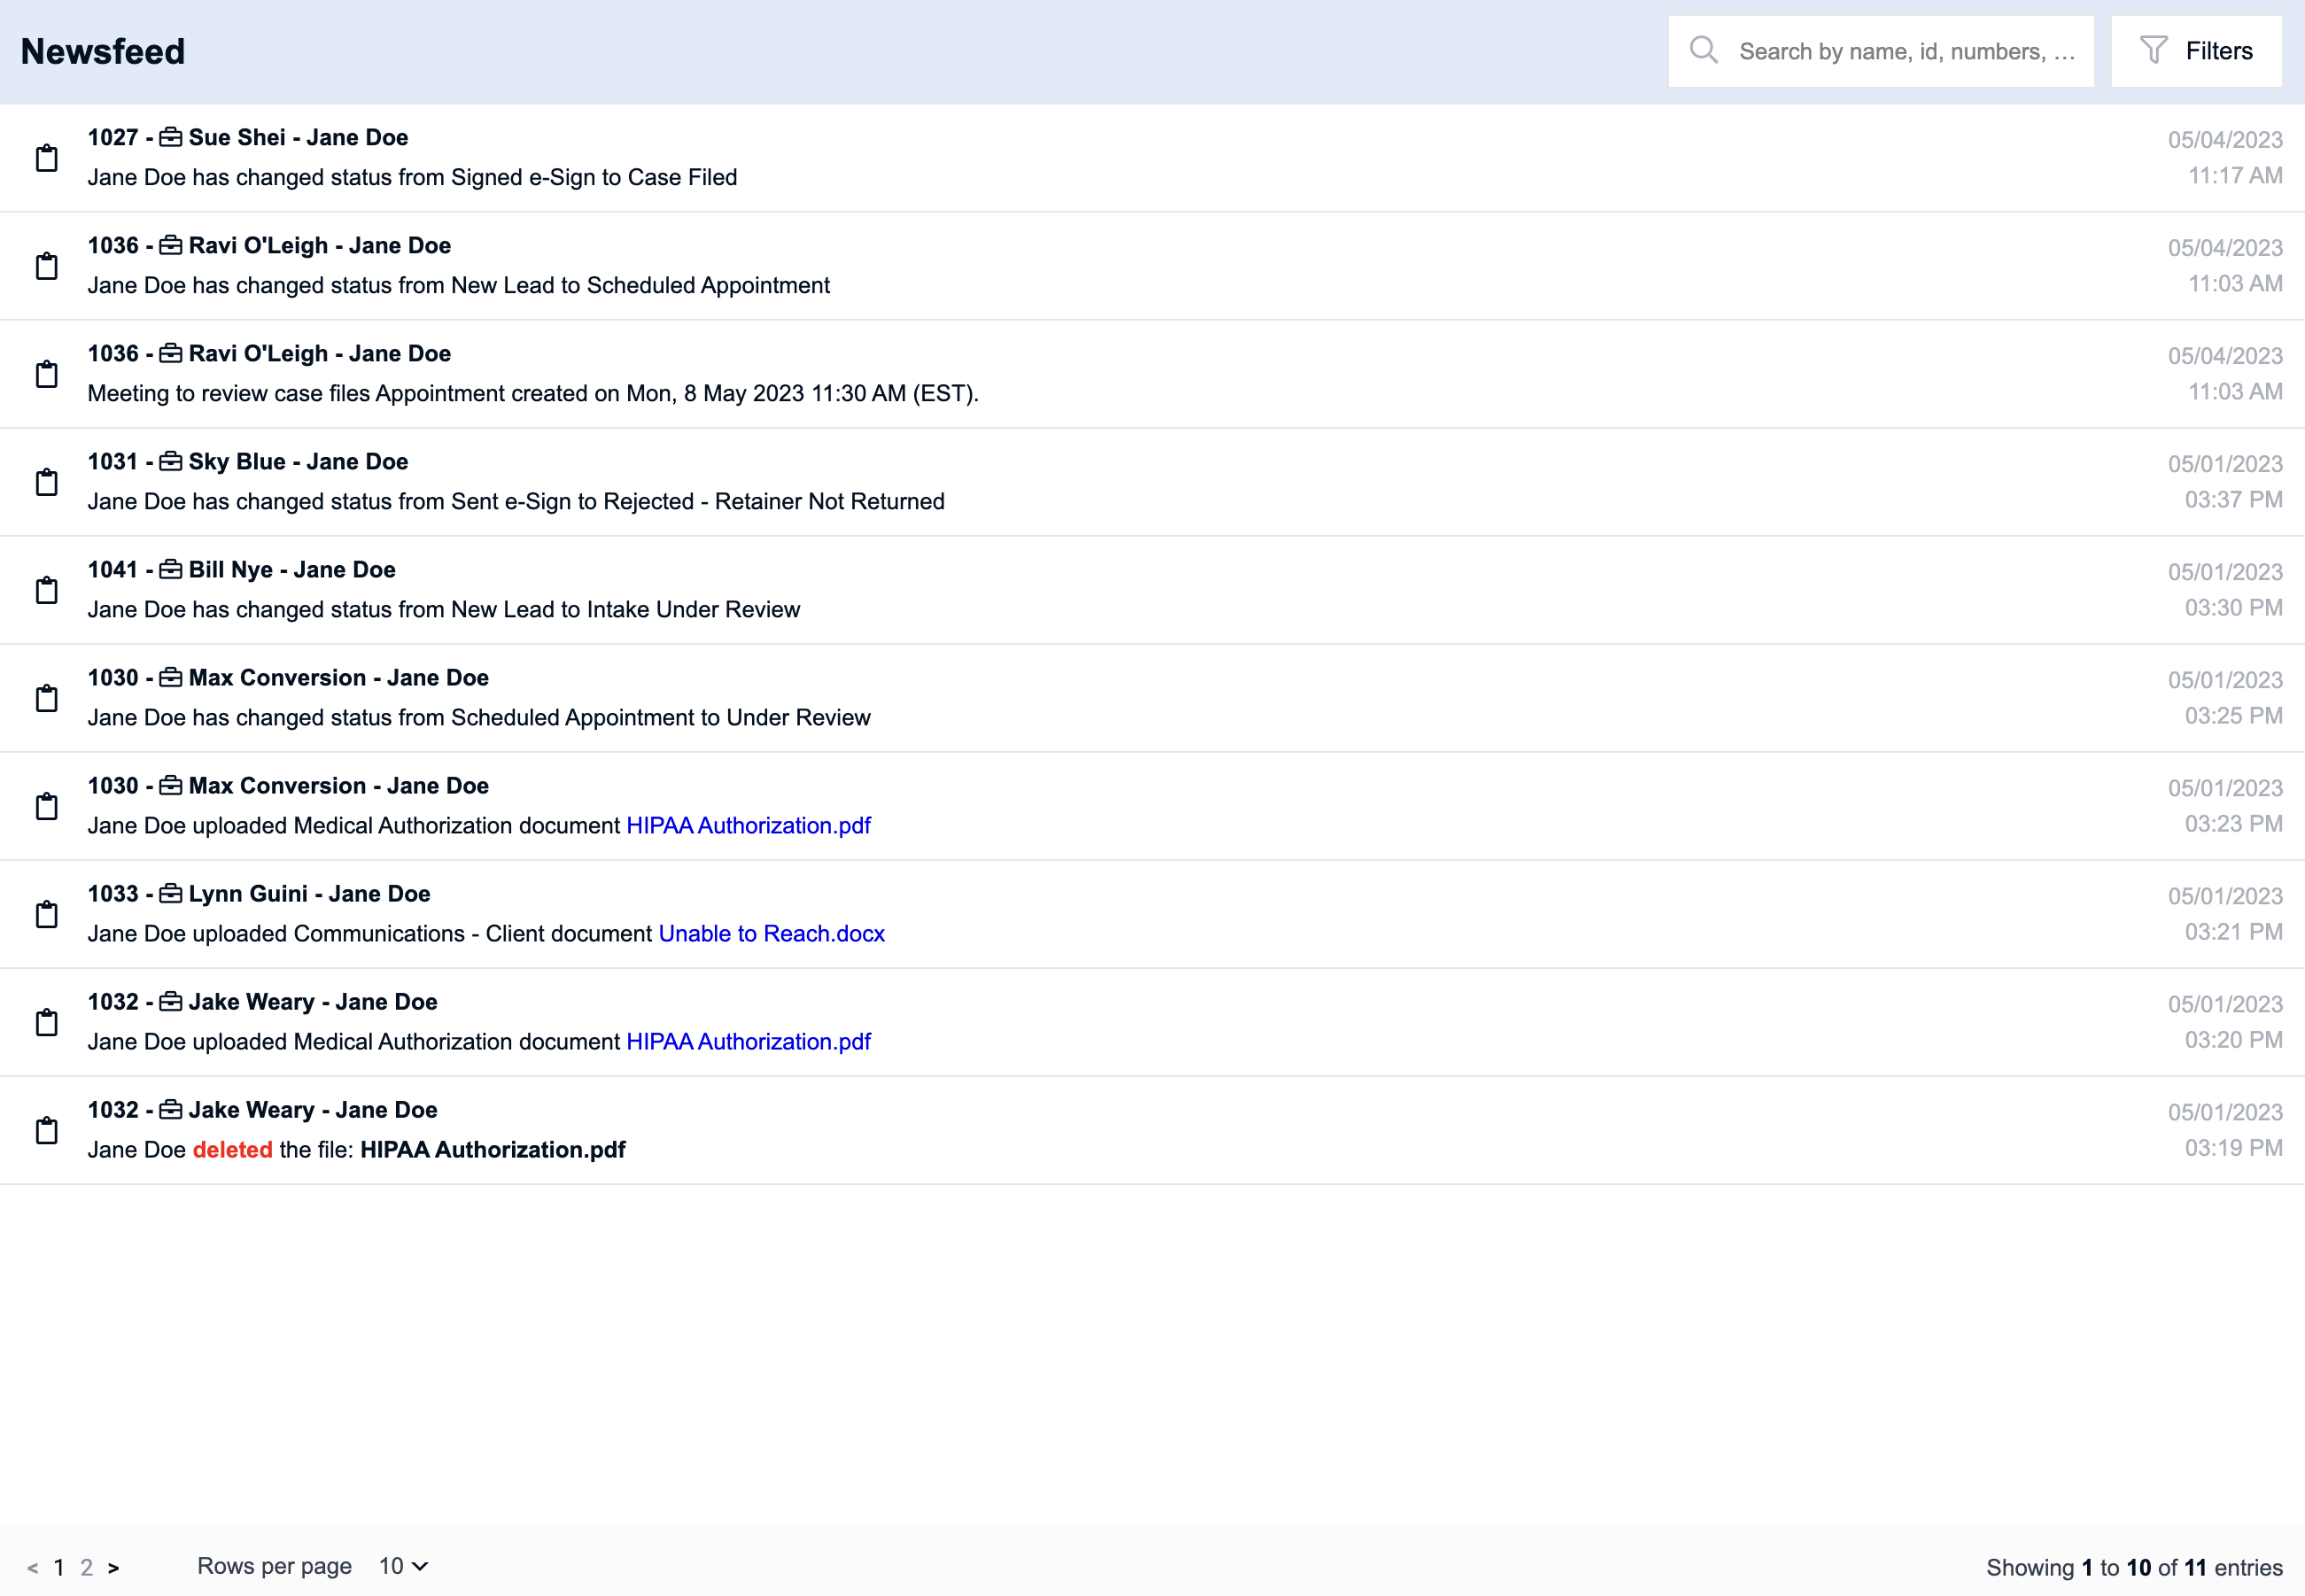Image resolution: width=2305 pixels, height=1596 pixels.
Task: Open case title 1033 - Lynn Guini - Jane Doe
Action: [259, 893]
